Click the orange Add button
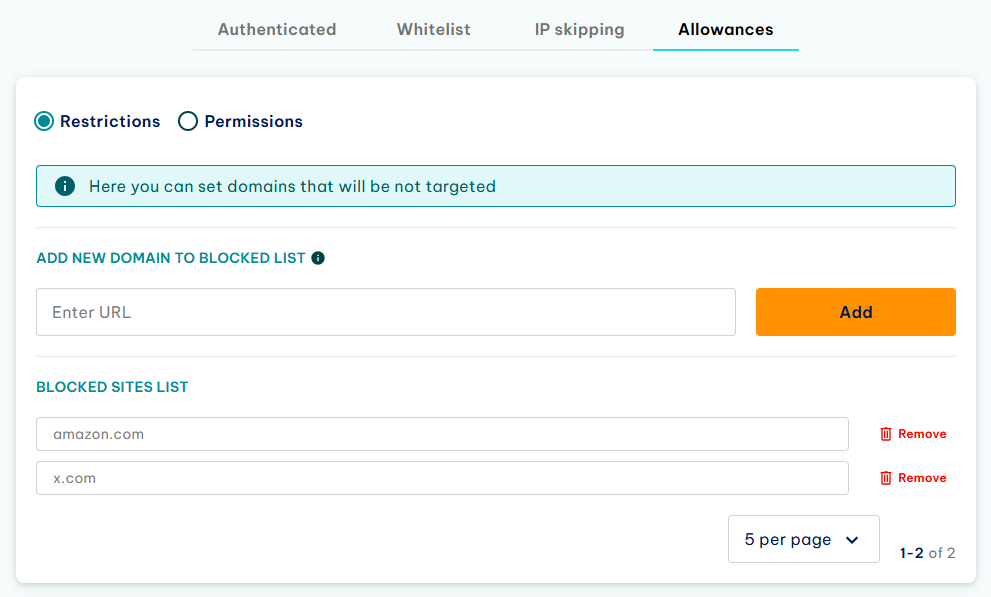The height and width of the screenshot is (597, 991). (x=856, y=312)
